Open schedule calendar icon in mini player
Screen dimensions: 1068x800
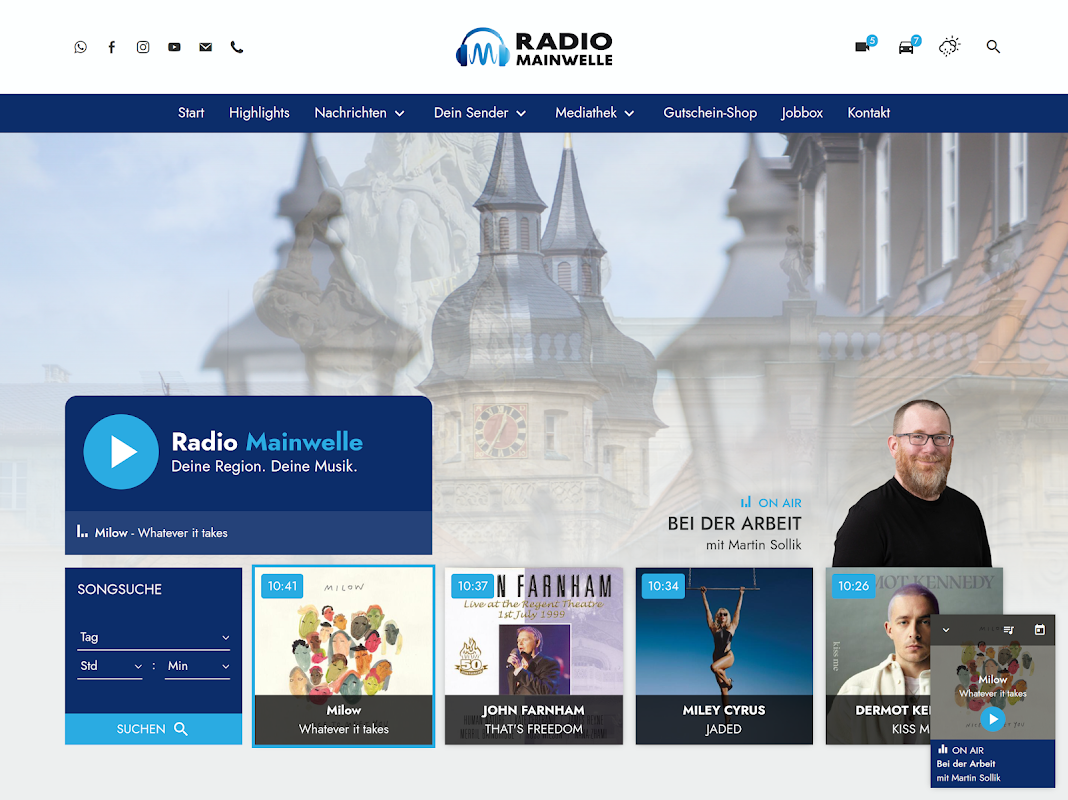click(1039, 630)
